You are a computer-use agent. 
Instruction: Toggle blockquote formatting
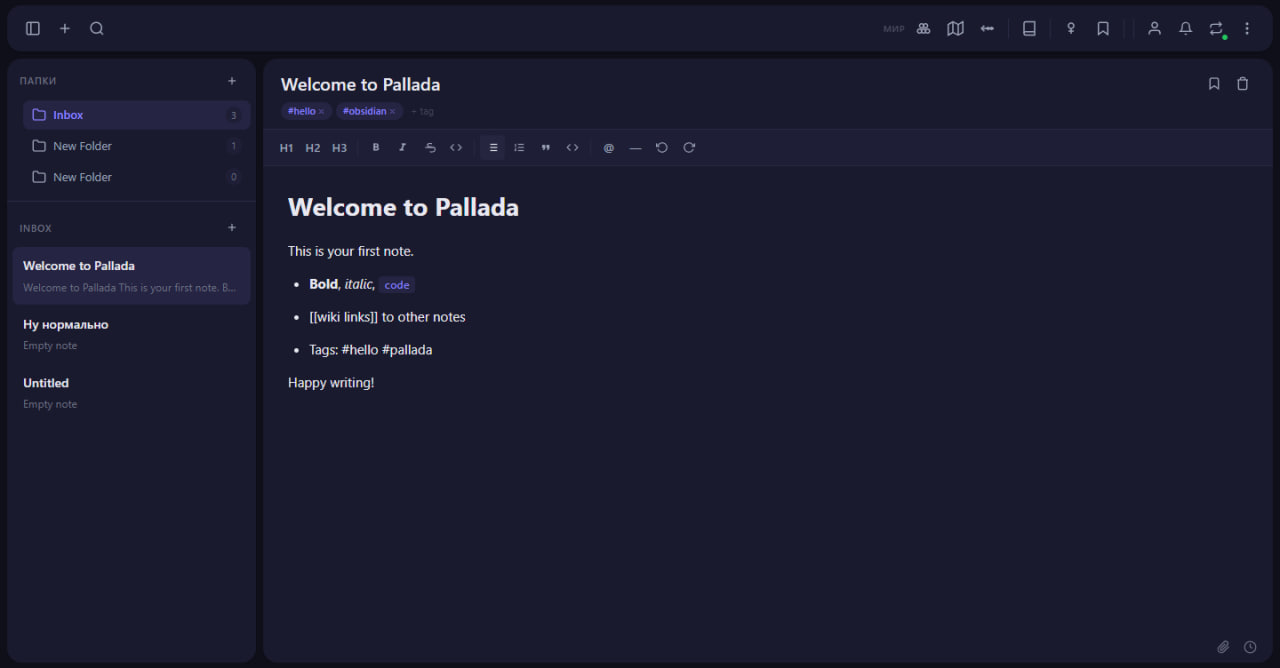tap(546, 148)
